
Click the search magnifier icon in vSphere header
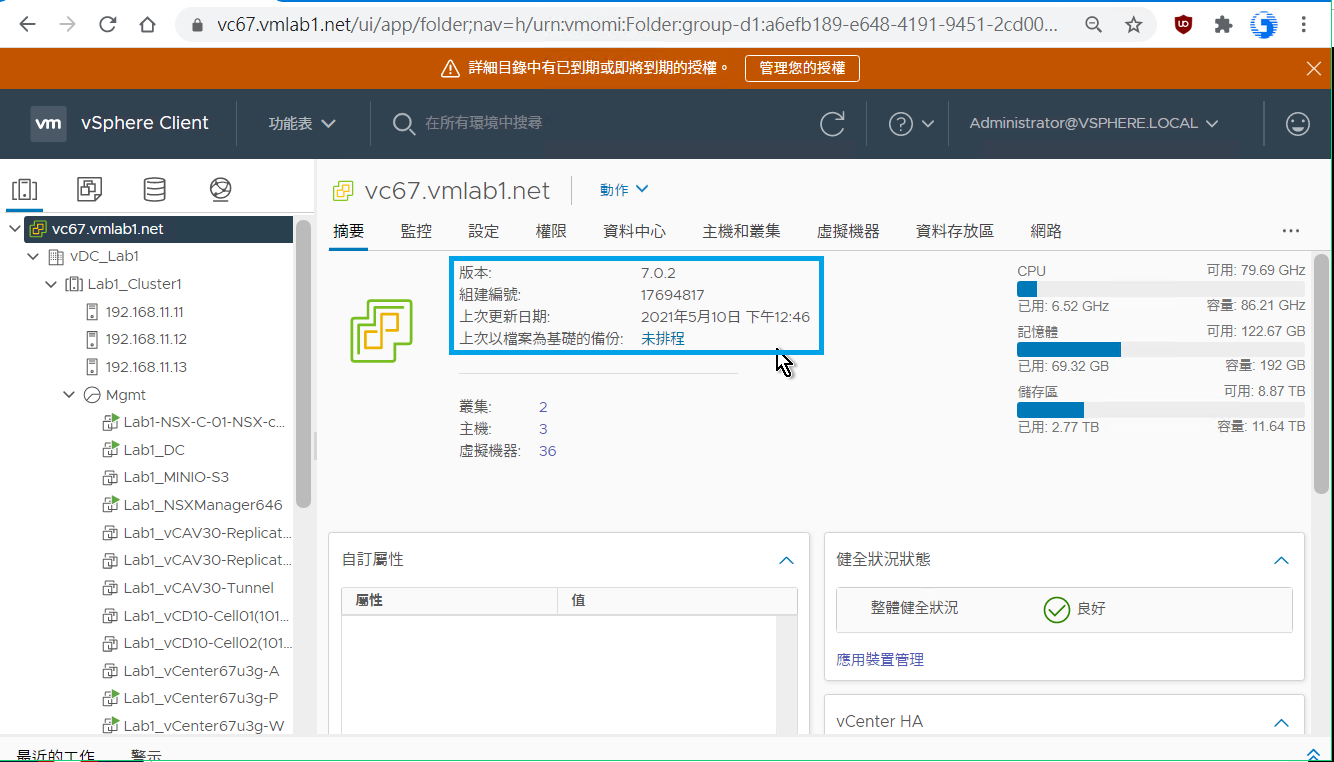click(x=403, y=123)
